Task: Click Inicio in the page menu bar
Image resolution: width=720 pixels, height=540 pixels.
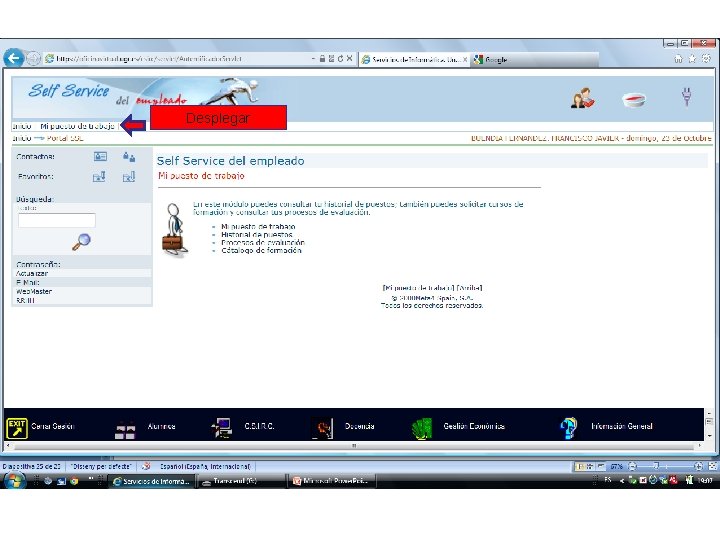Action: (x=22, y=126)
